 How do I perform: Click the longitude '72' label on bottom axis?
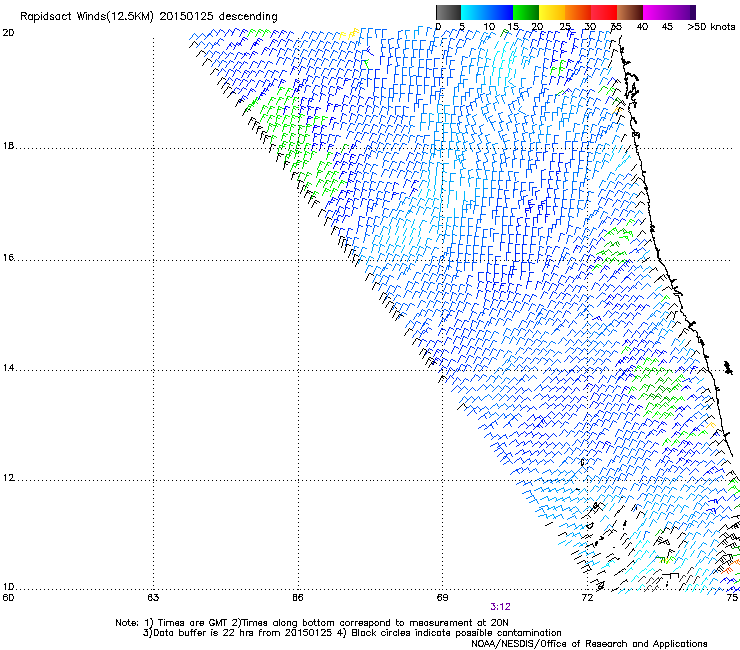(587, 598)
